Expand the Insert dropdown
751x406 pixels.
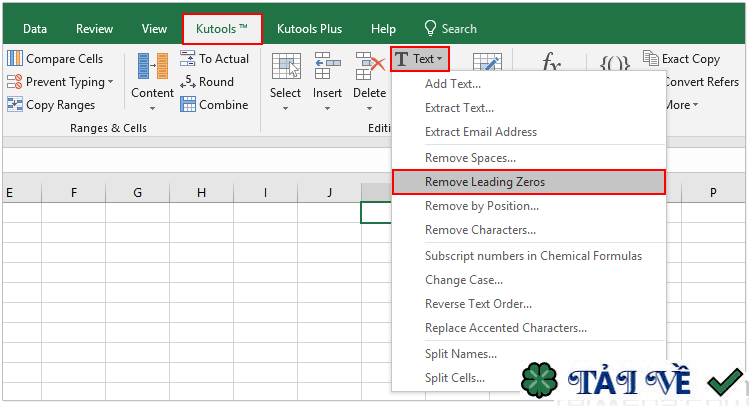click(x=327, y=106)
